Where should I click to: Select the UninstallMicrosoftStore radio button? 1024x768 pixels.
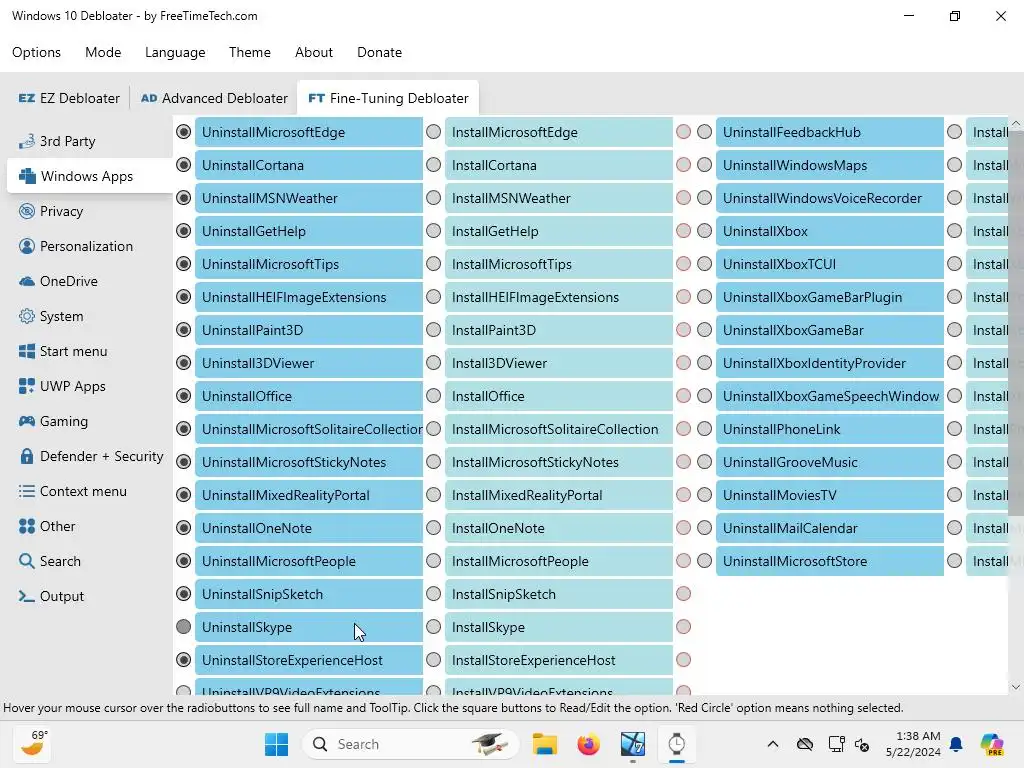[x=705, y=560]
